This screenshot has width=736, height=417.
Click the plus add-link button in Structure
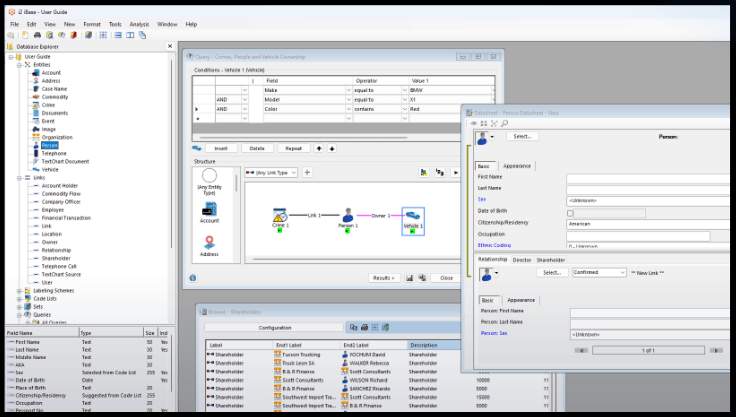point(307,172)
